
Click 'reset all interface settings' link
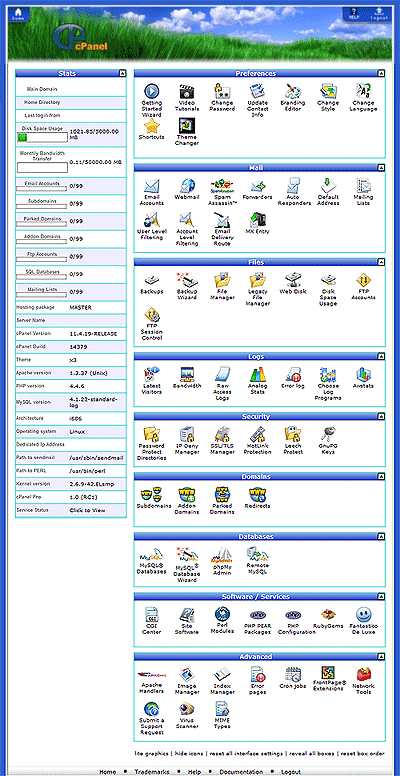(246, 753)
